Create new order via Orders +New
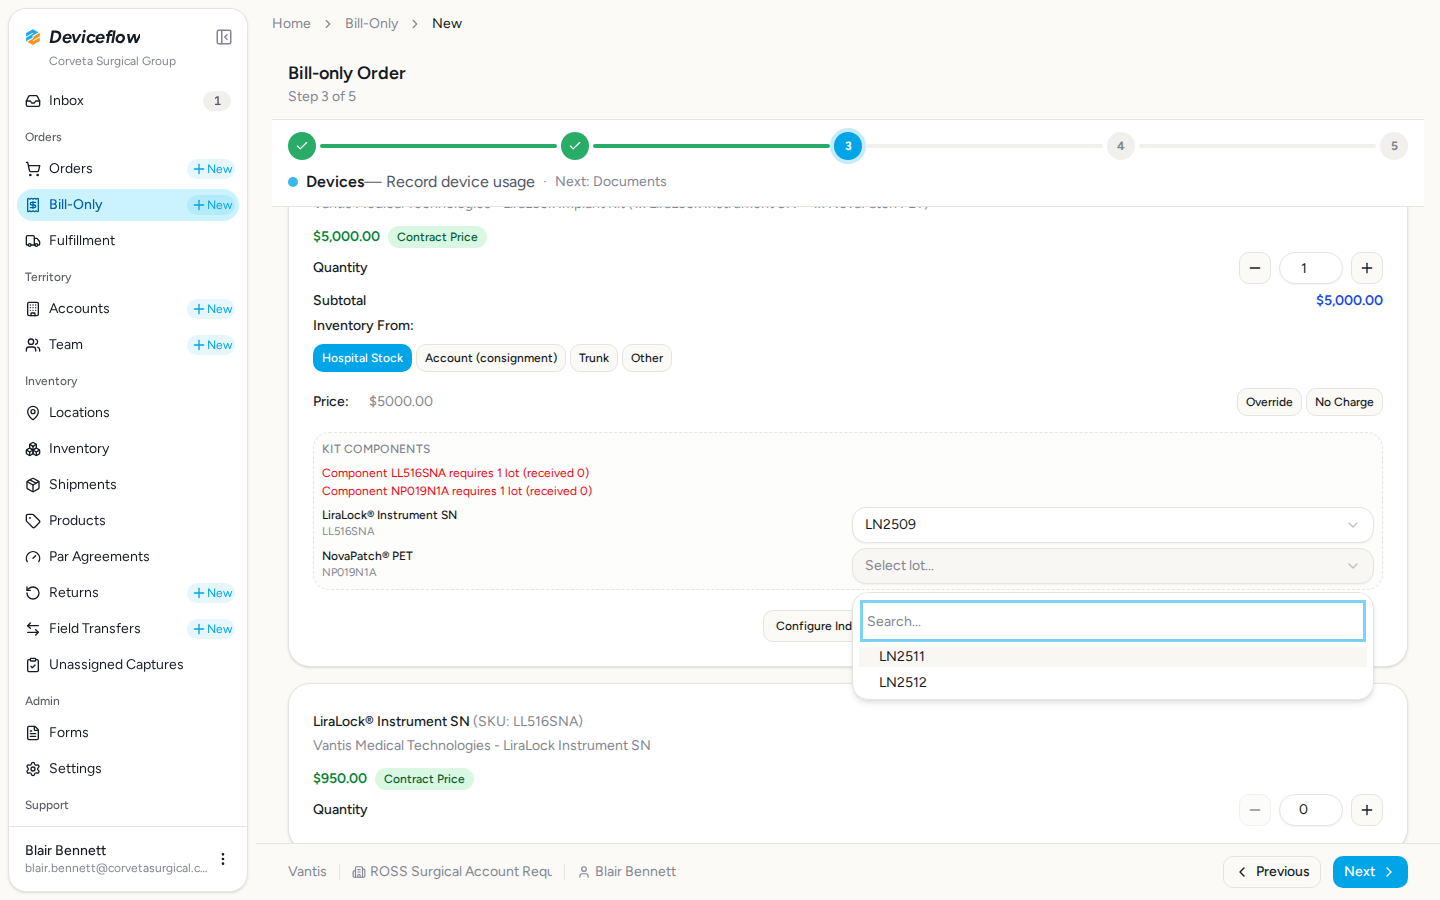This screenshot has height=900, width=1440. 213,169
